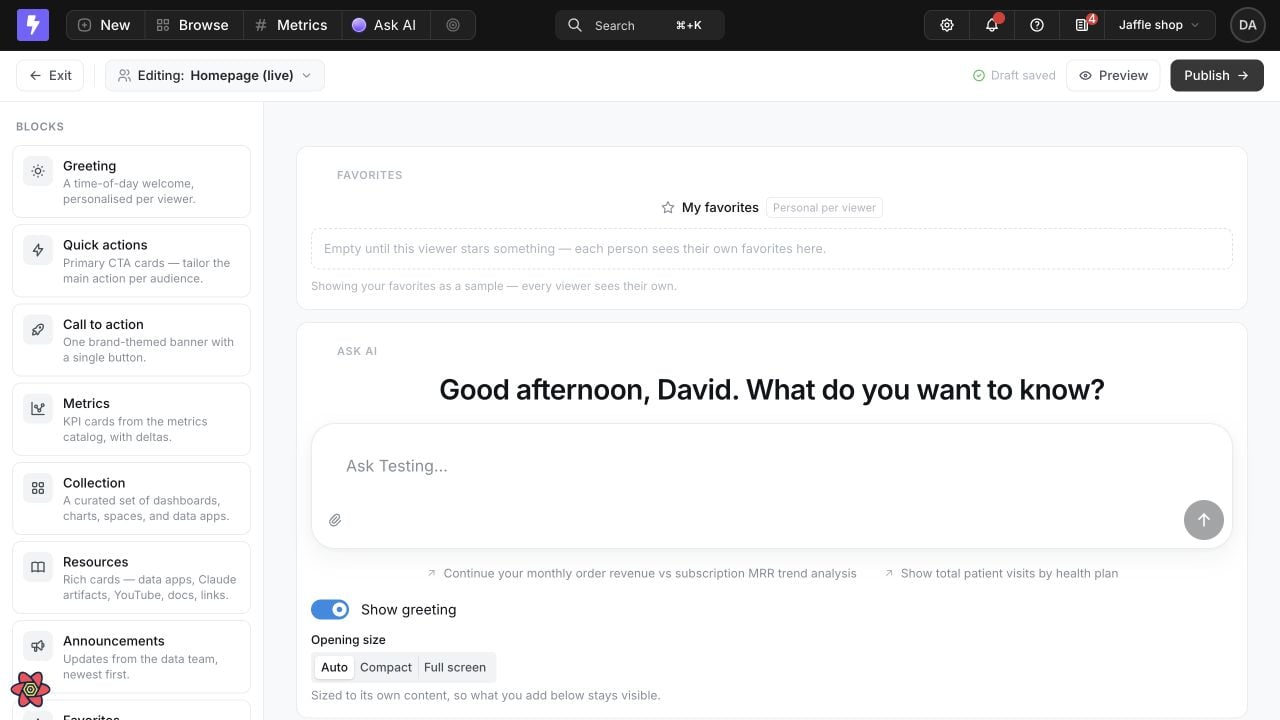Click the Metrics block chart icon

click(38, 408)
